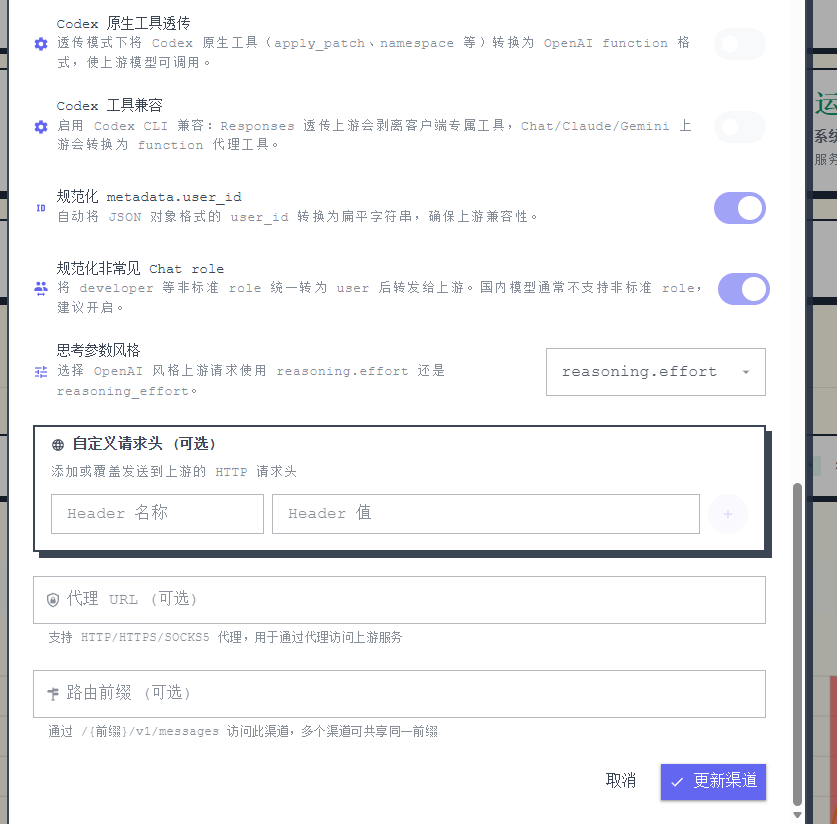Disable the 规范化 metadata.user_id switch
Screen dimensions: 837x824
click(740, 208)
